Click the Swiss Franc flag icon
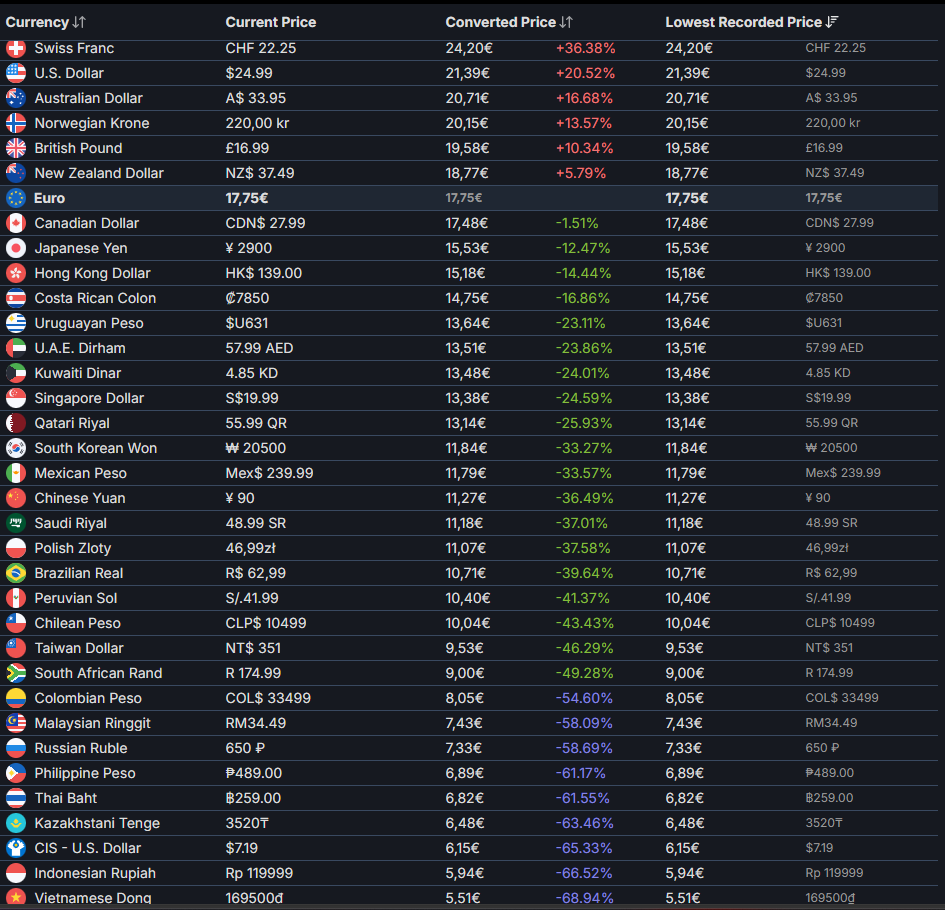 click(x=16, y=48)
